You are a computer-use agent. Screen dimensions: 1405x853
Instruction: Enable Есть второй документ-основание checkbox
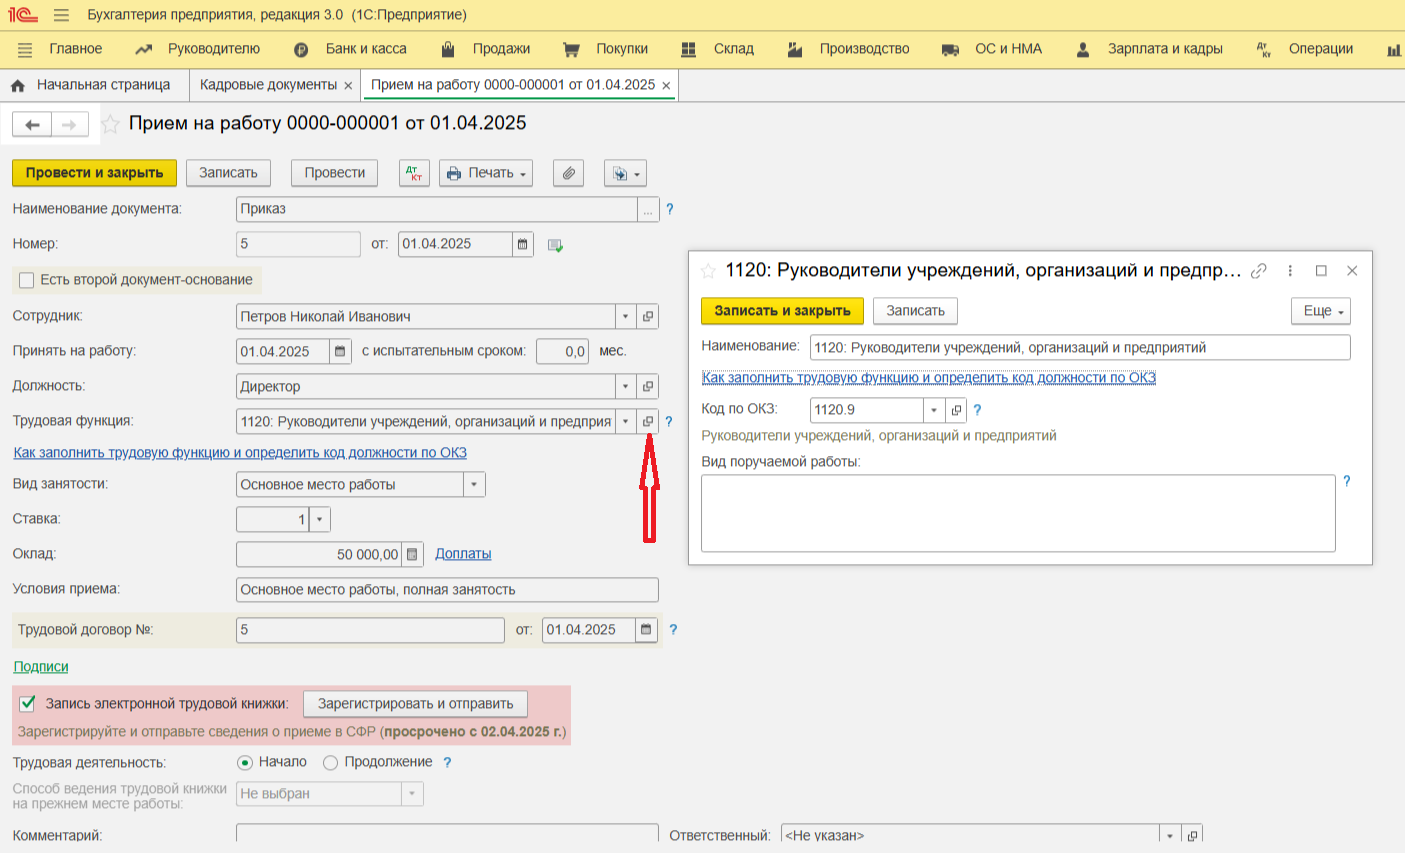[27, 280]
